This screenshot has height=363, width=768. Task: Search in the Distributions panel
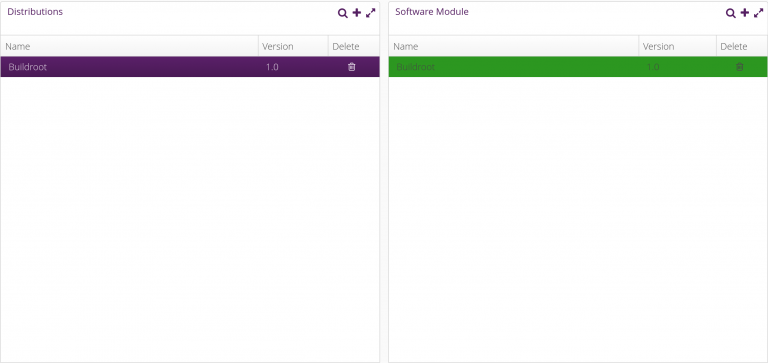tap(343, 13)
